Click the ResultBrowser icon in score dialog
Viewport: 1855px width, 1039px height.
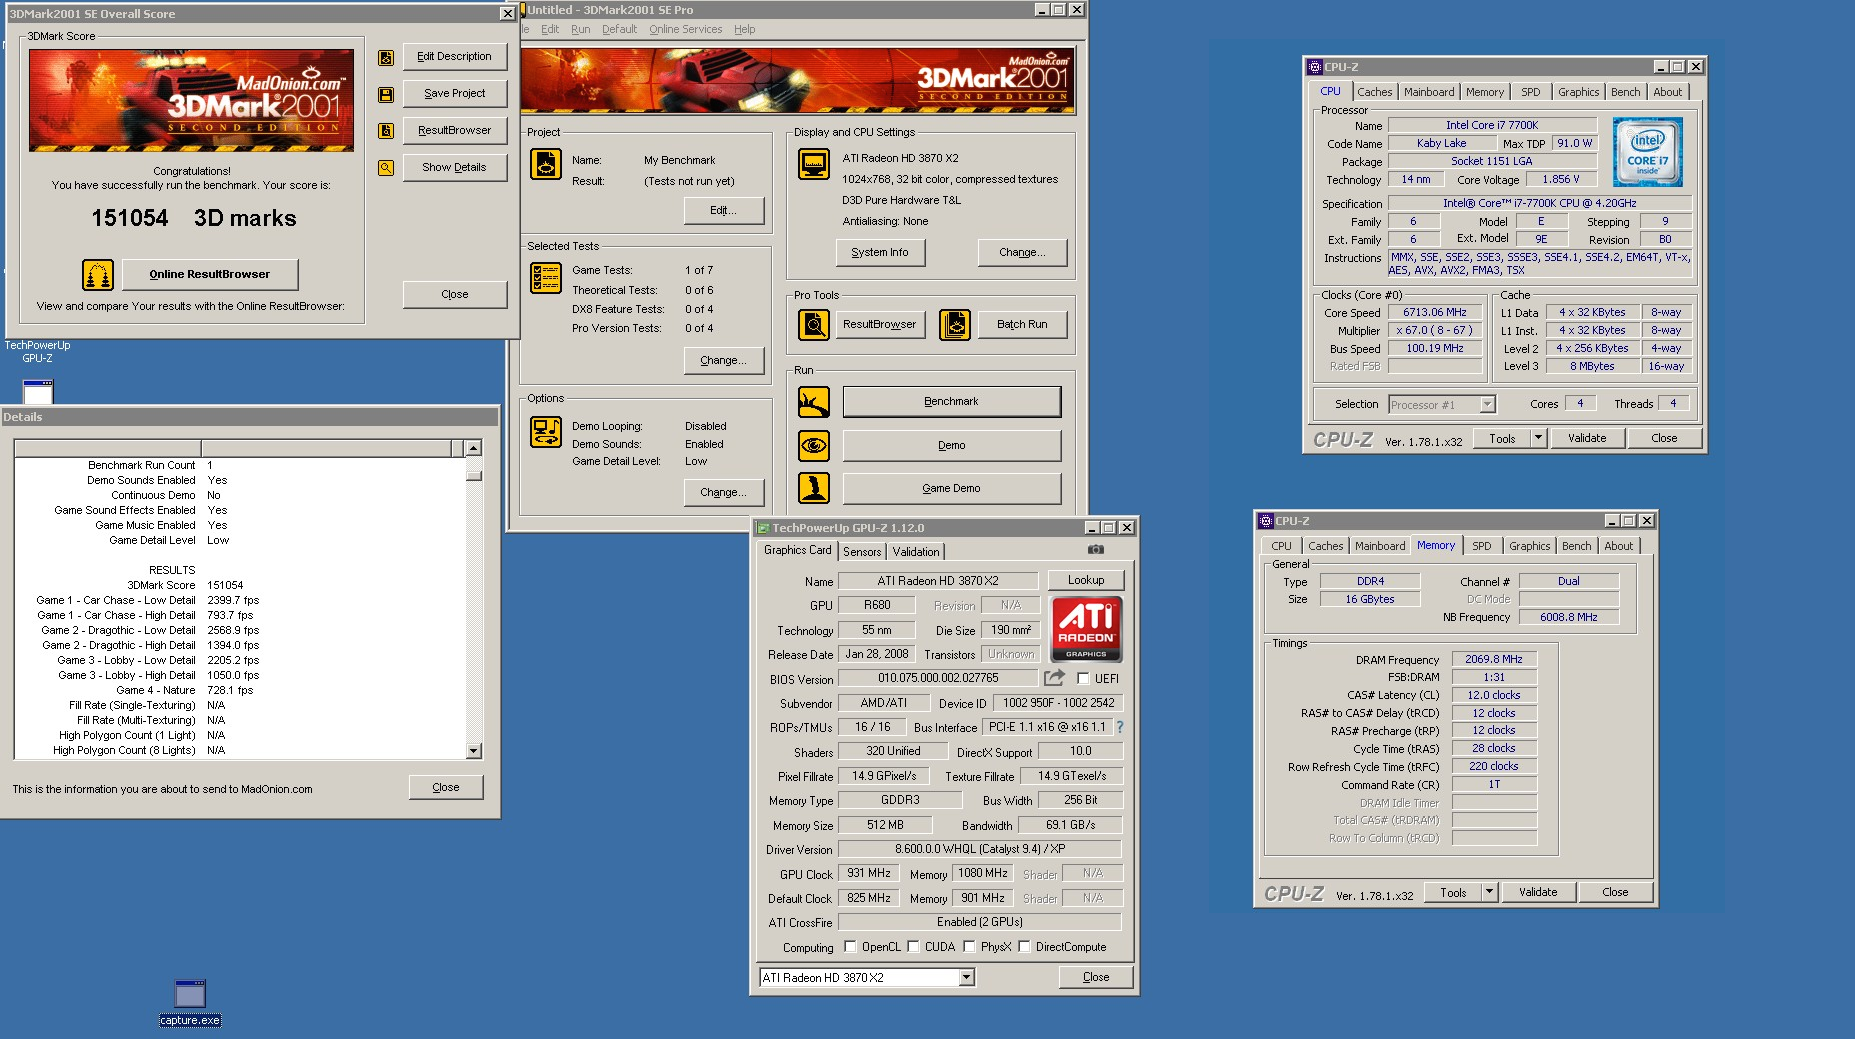pyautogui.click(x=385, y=131)
